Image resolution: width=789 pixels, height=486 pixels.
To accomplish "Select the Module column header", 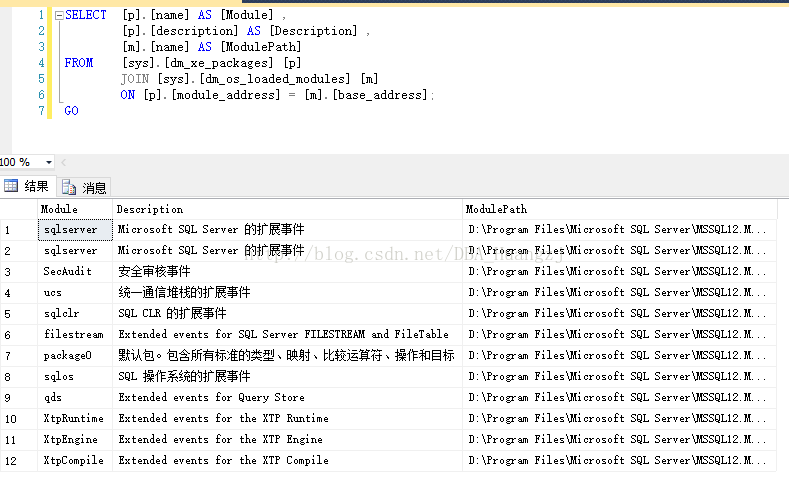I will (75, 209).
